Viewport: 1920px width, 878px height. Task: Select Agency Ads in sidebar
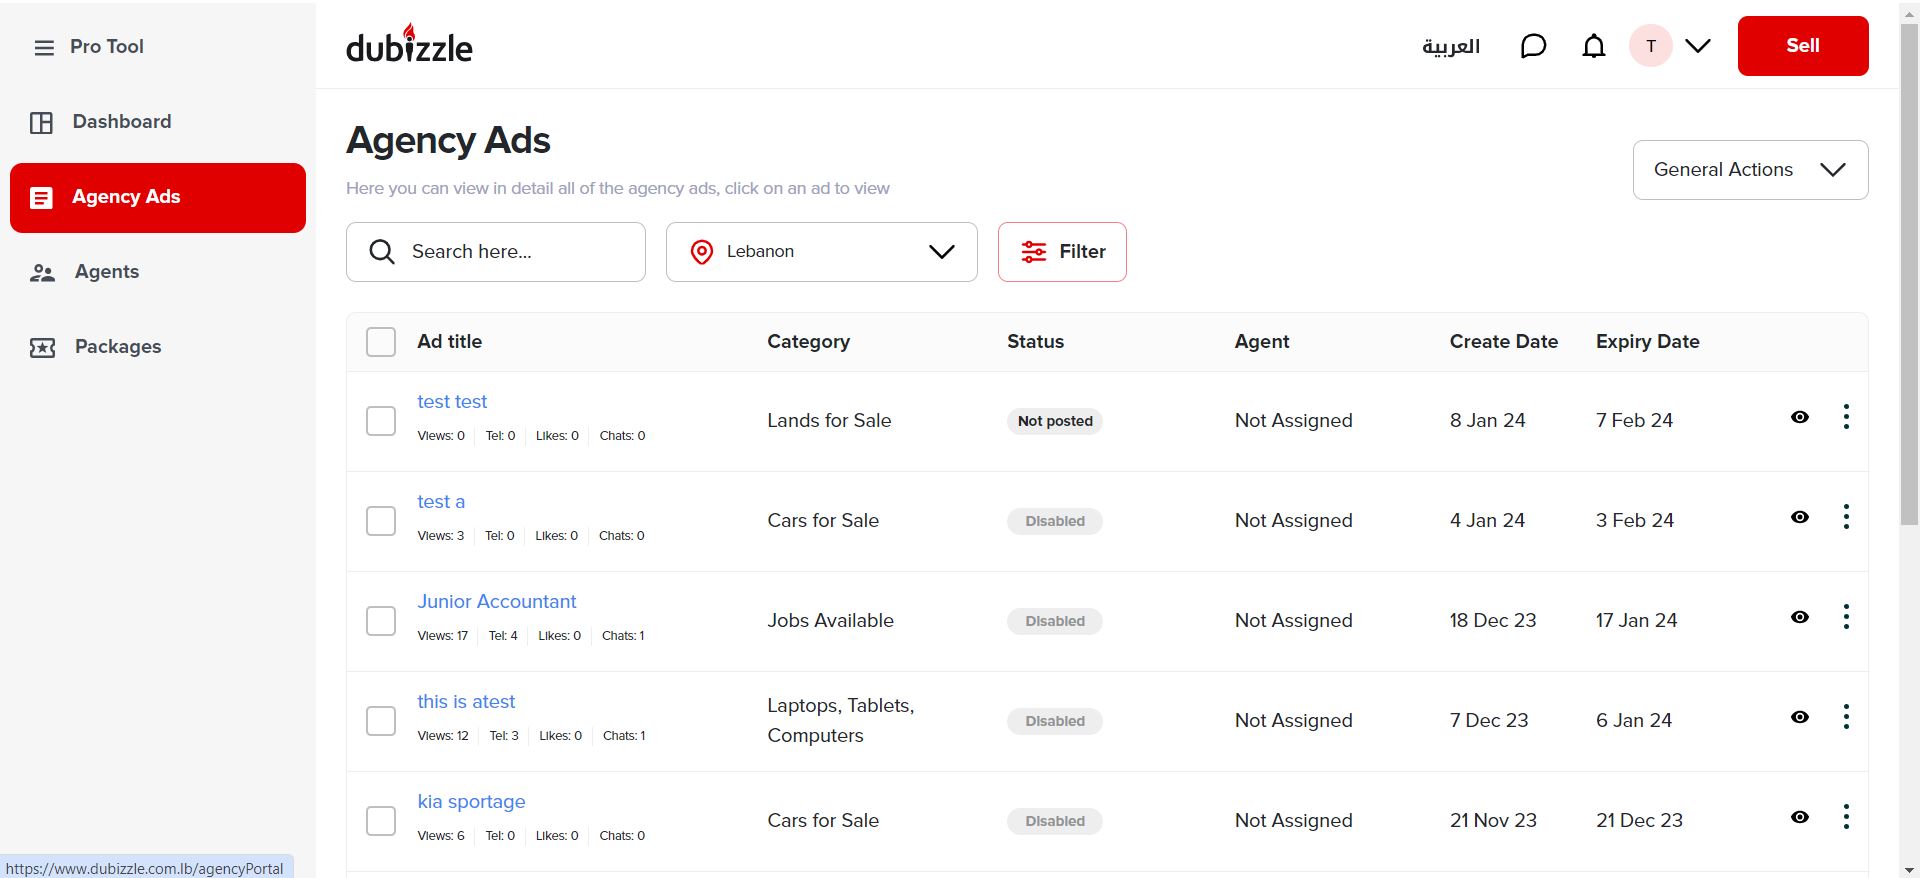pyautogui.click(x=158, y=198)
